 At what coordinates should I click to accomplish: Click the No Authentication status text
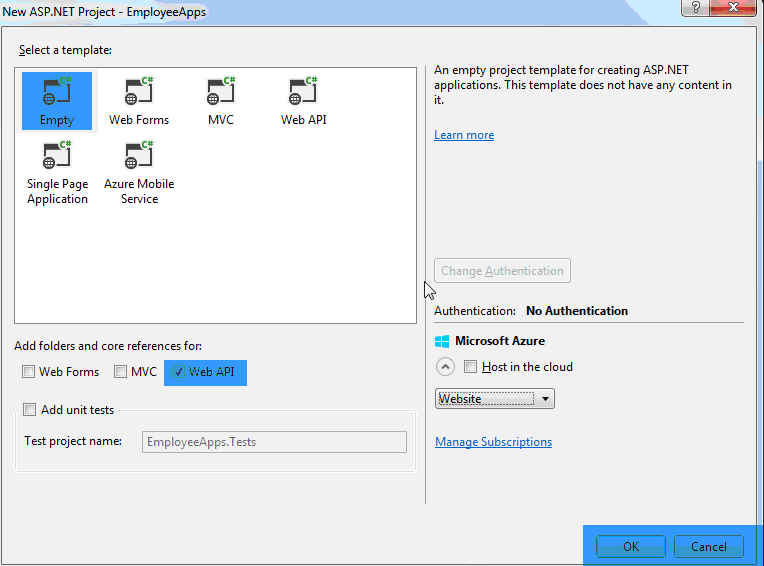[x=577, y=311]
